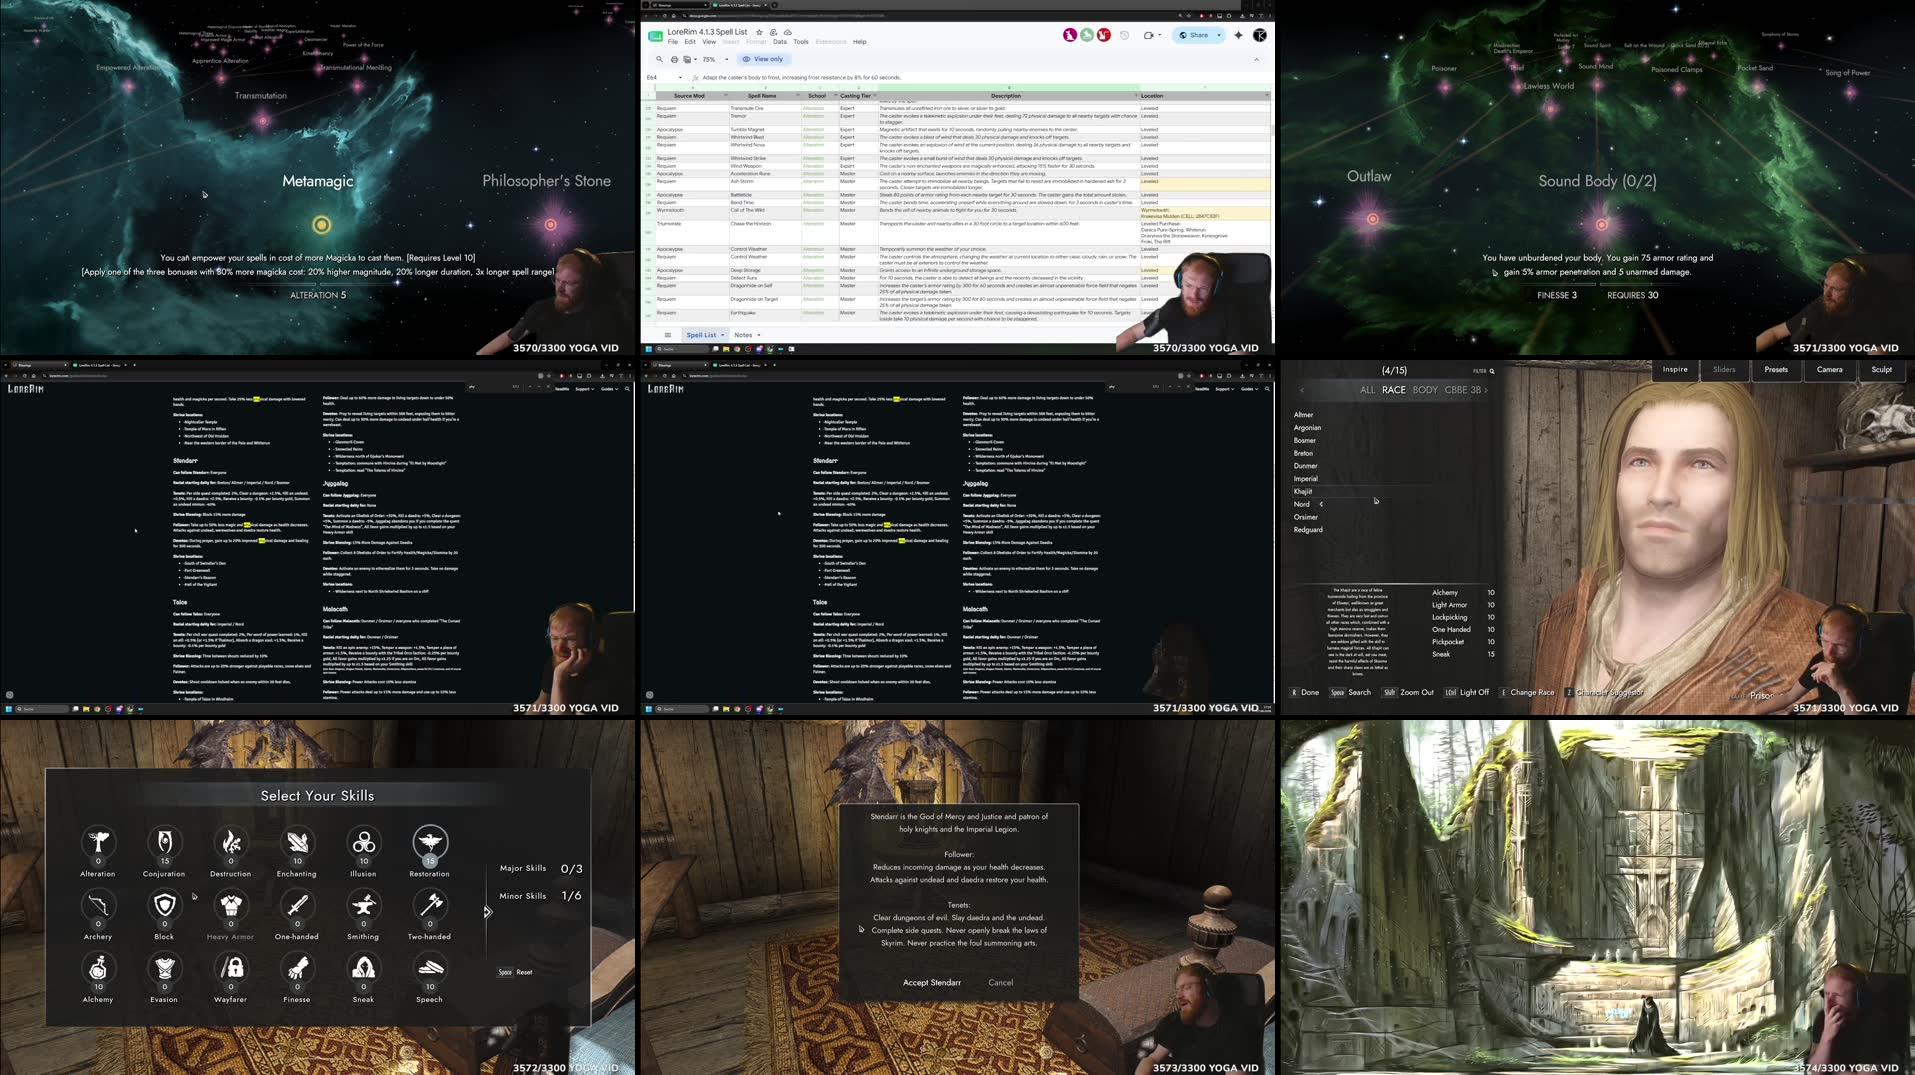
Task: Select the One-handed sword skill icon
Action: point(297,905)
